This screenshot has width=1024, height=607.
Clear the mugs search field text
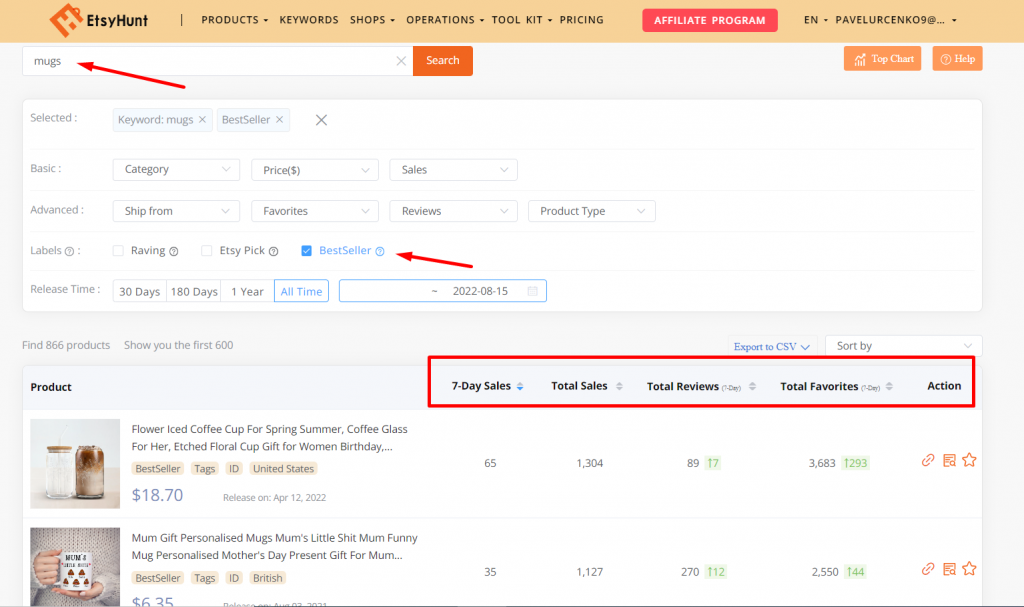[401, 61]
